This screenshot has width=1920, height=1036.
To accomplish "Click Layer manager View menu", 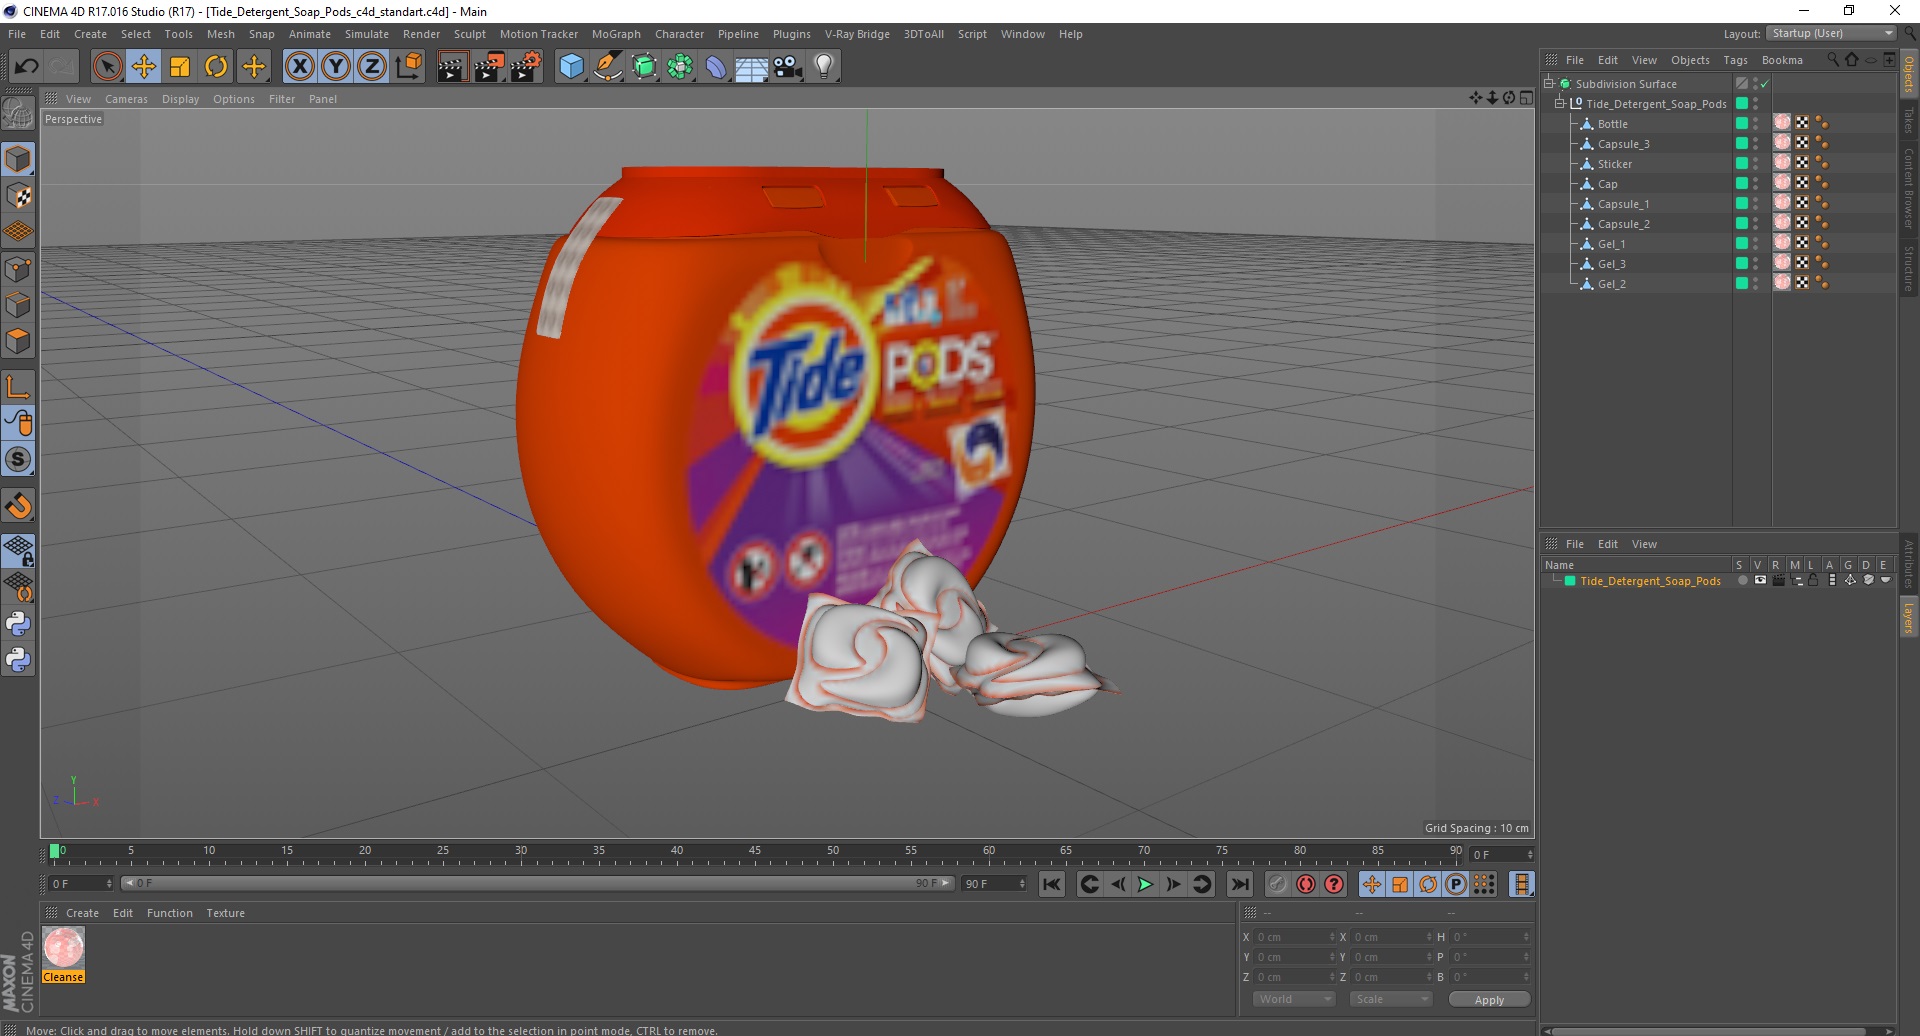I will pos(1644,544).
